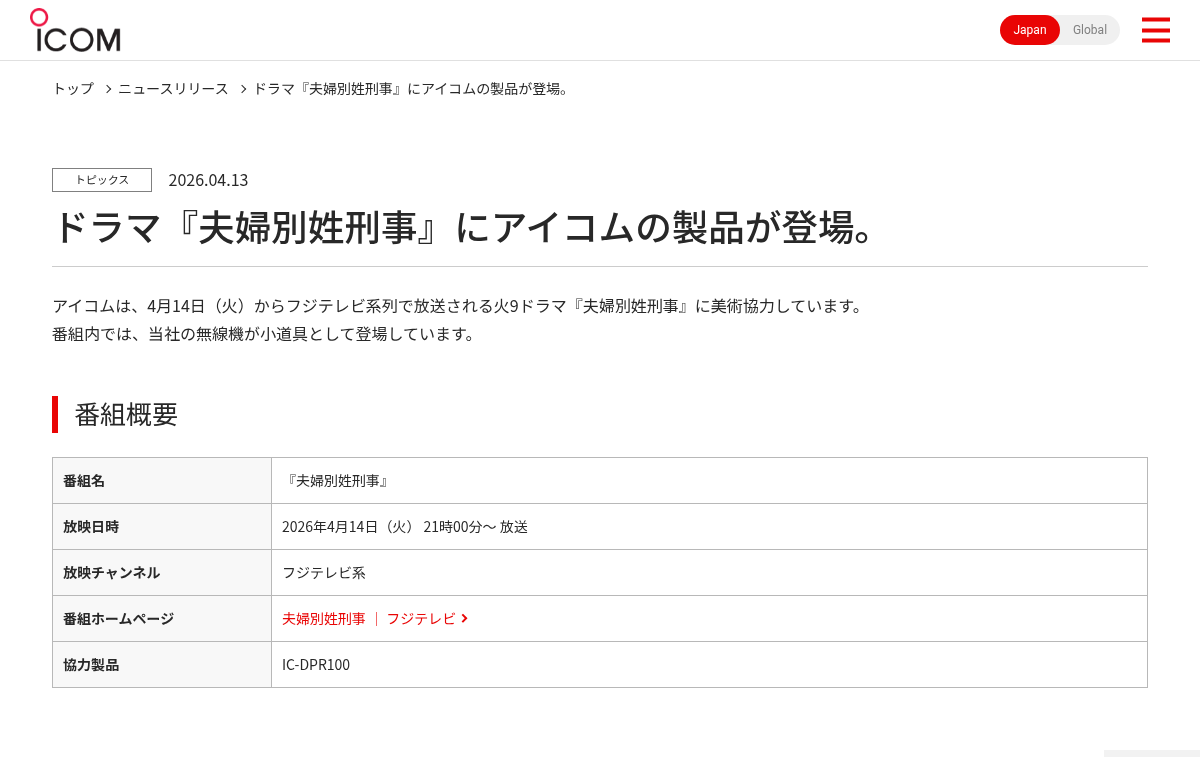The image size is (1200, 757).
Task: Click the トピックス category tag
Action: tap(102, 180)
